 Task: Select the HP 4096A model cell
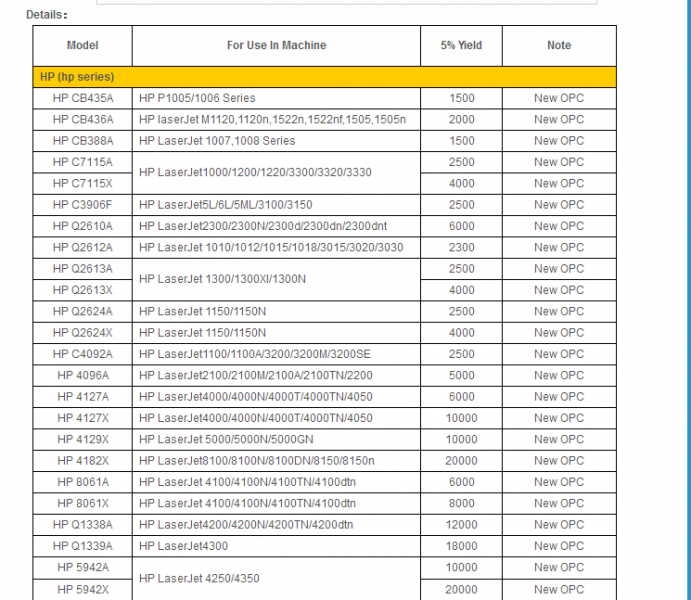(x=83, y=375)
